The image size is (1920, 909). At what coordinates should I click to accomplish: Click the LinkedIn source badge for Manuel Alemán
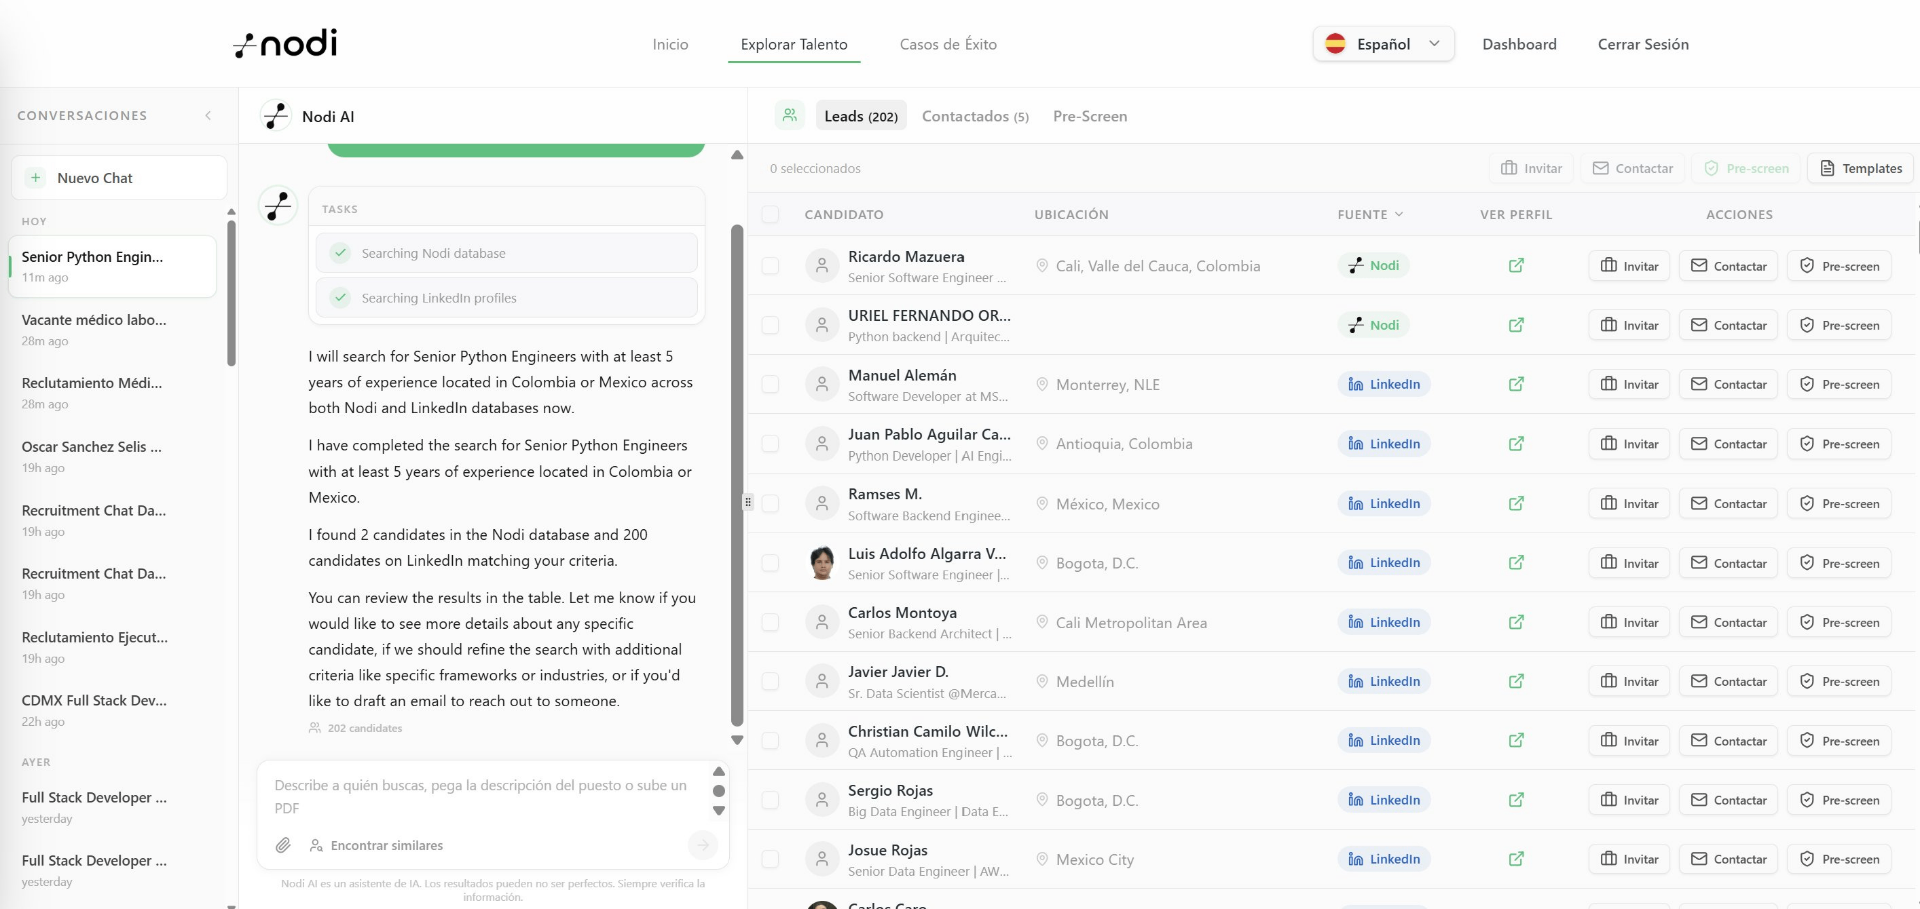(1384, 385)
